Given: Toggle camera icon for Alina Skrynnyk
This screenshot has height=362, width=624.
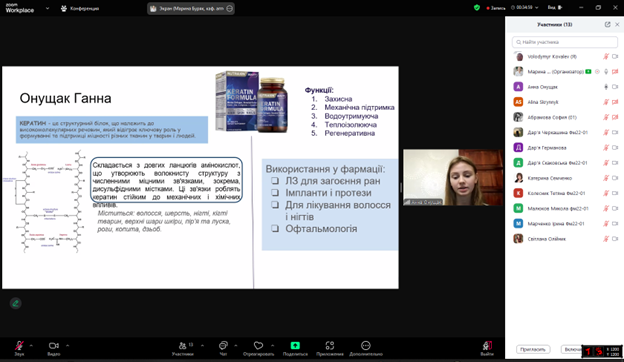Looking at the screenshot, I should (x=615, y=102).
